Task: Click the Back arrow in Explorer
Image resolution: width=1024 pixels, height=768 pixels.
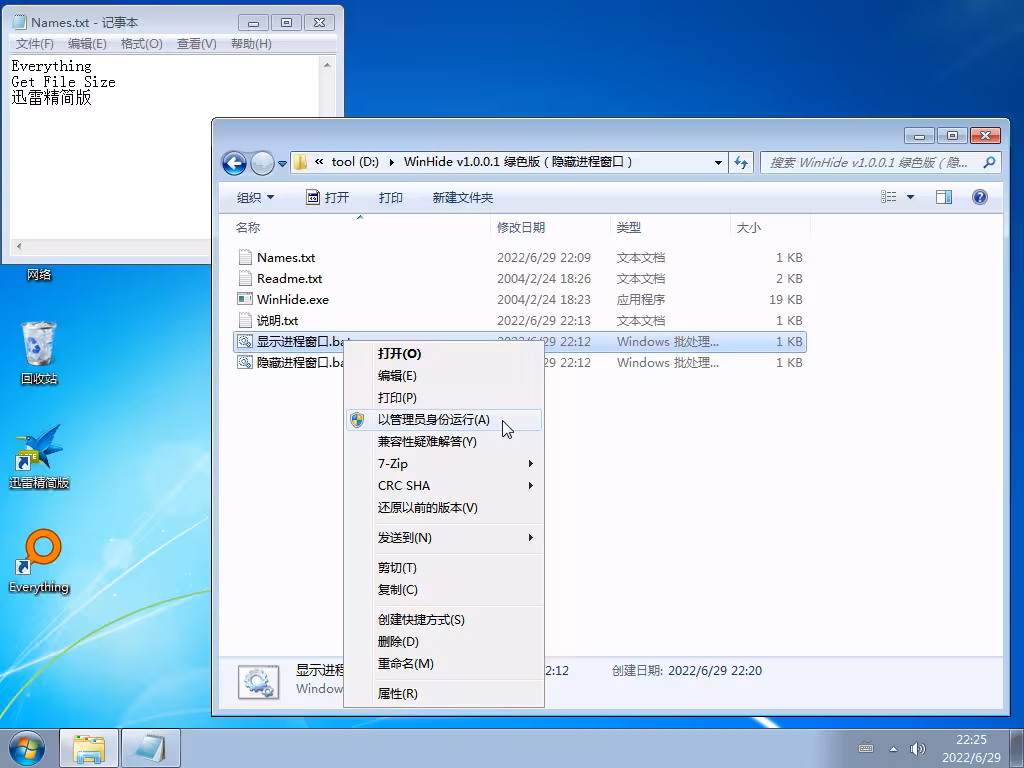Action: coord(234,163)
